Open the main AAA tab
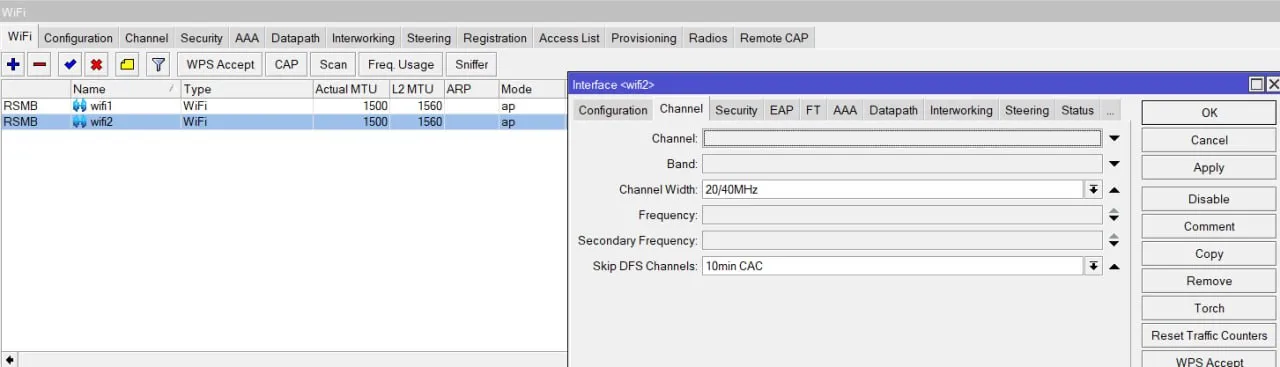This screenshot has width=1280, height=367. pos(246,38)
